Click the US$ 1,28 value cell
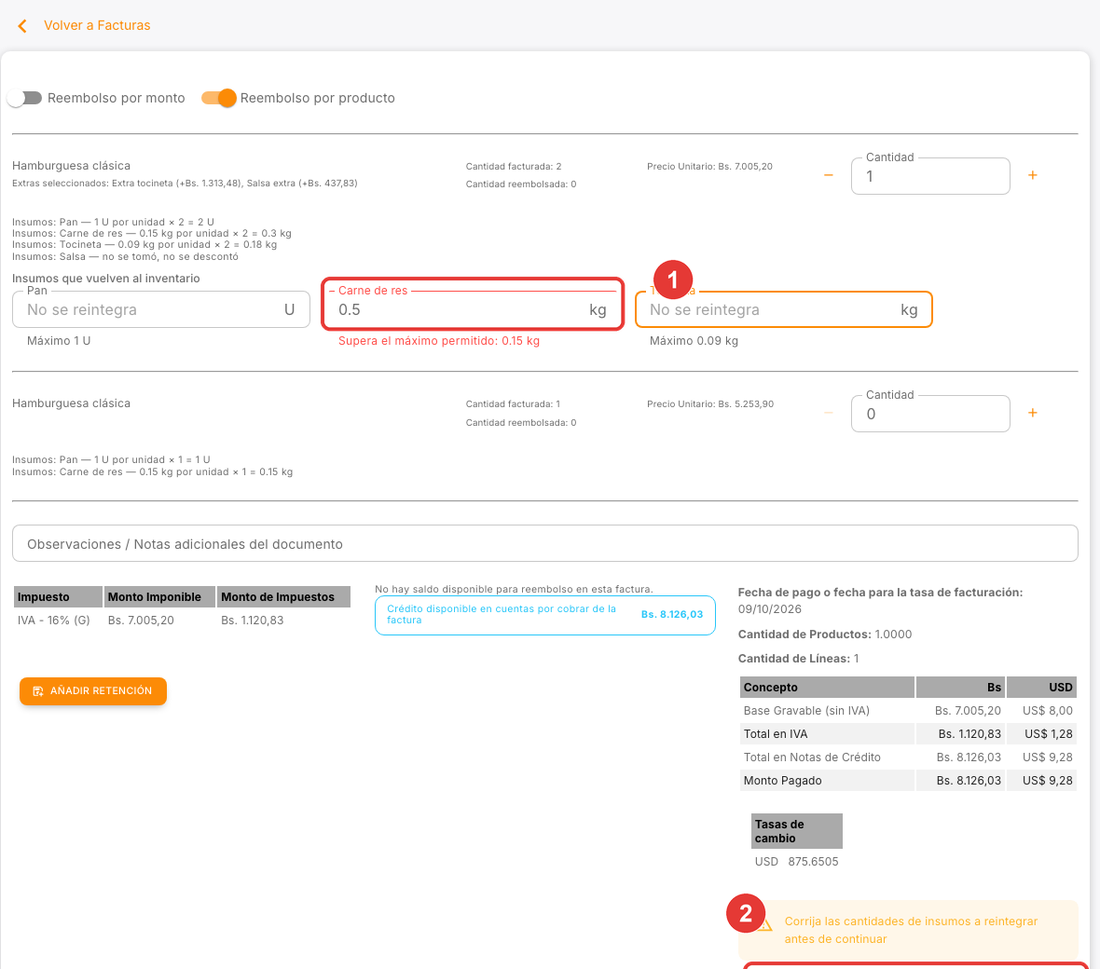Image resolution: width=1100 pixels, height=969 pixels. click(1048, 734)
